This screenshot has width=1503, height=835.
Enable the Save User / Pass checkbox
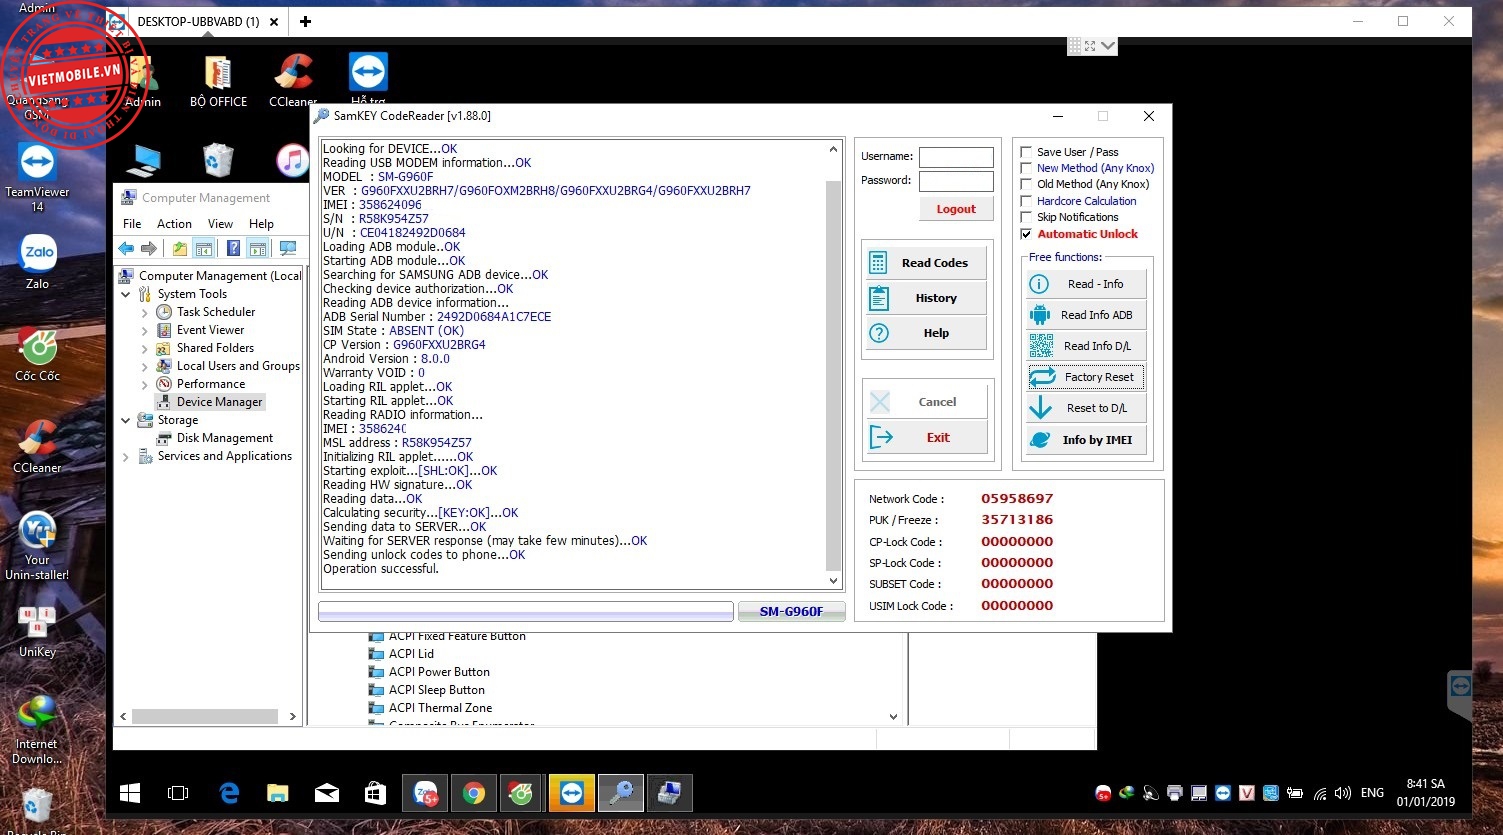click(x=1026, y=152)
